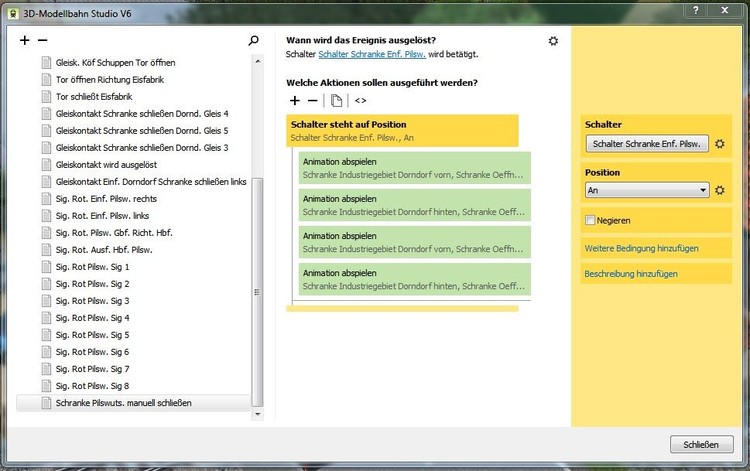Click the Weitere Bedingung hinzufügen link
750x471 pixels.
click(x=641, y=248)
